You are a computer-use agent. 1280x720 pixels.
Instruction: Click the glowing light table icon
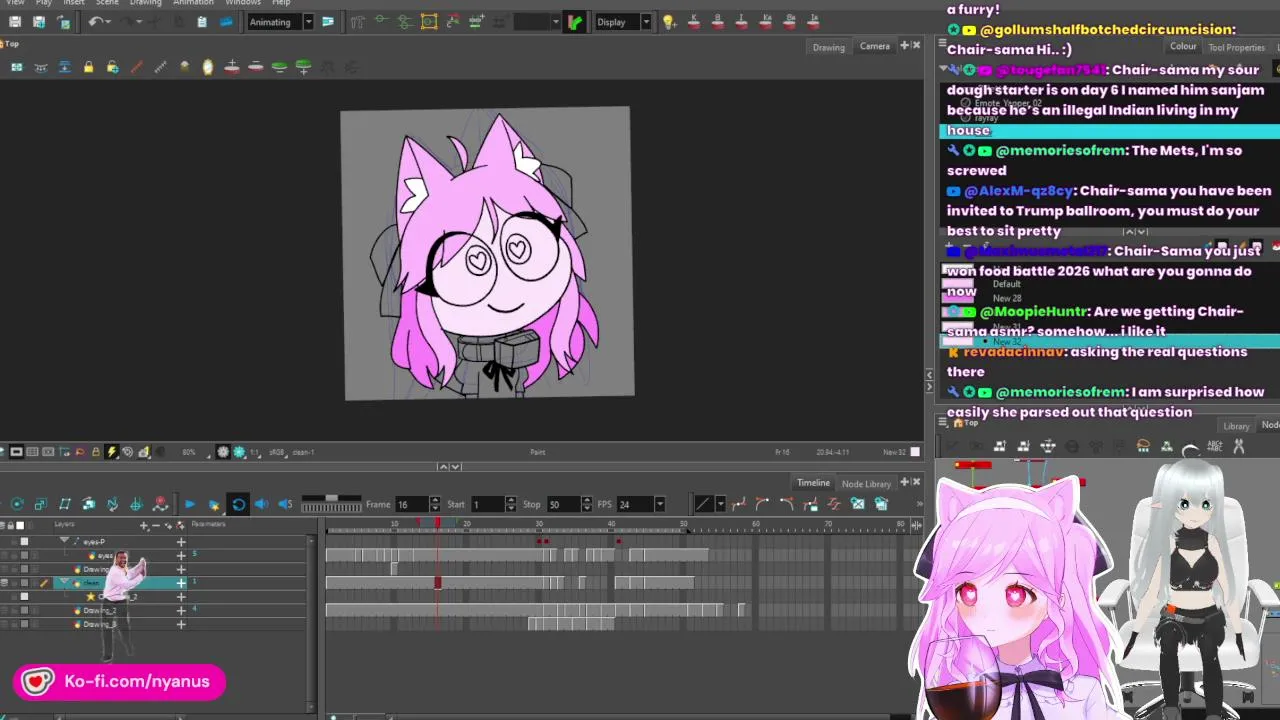tap(208, 67)
